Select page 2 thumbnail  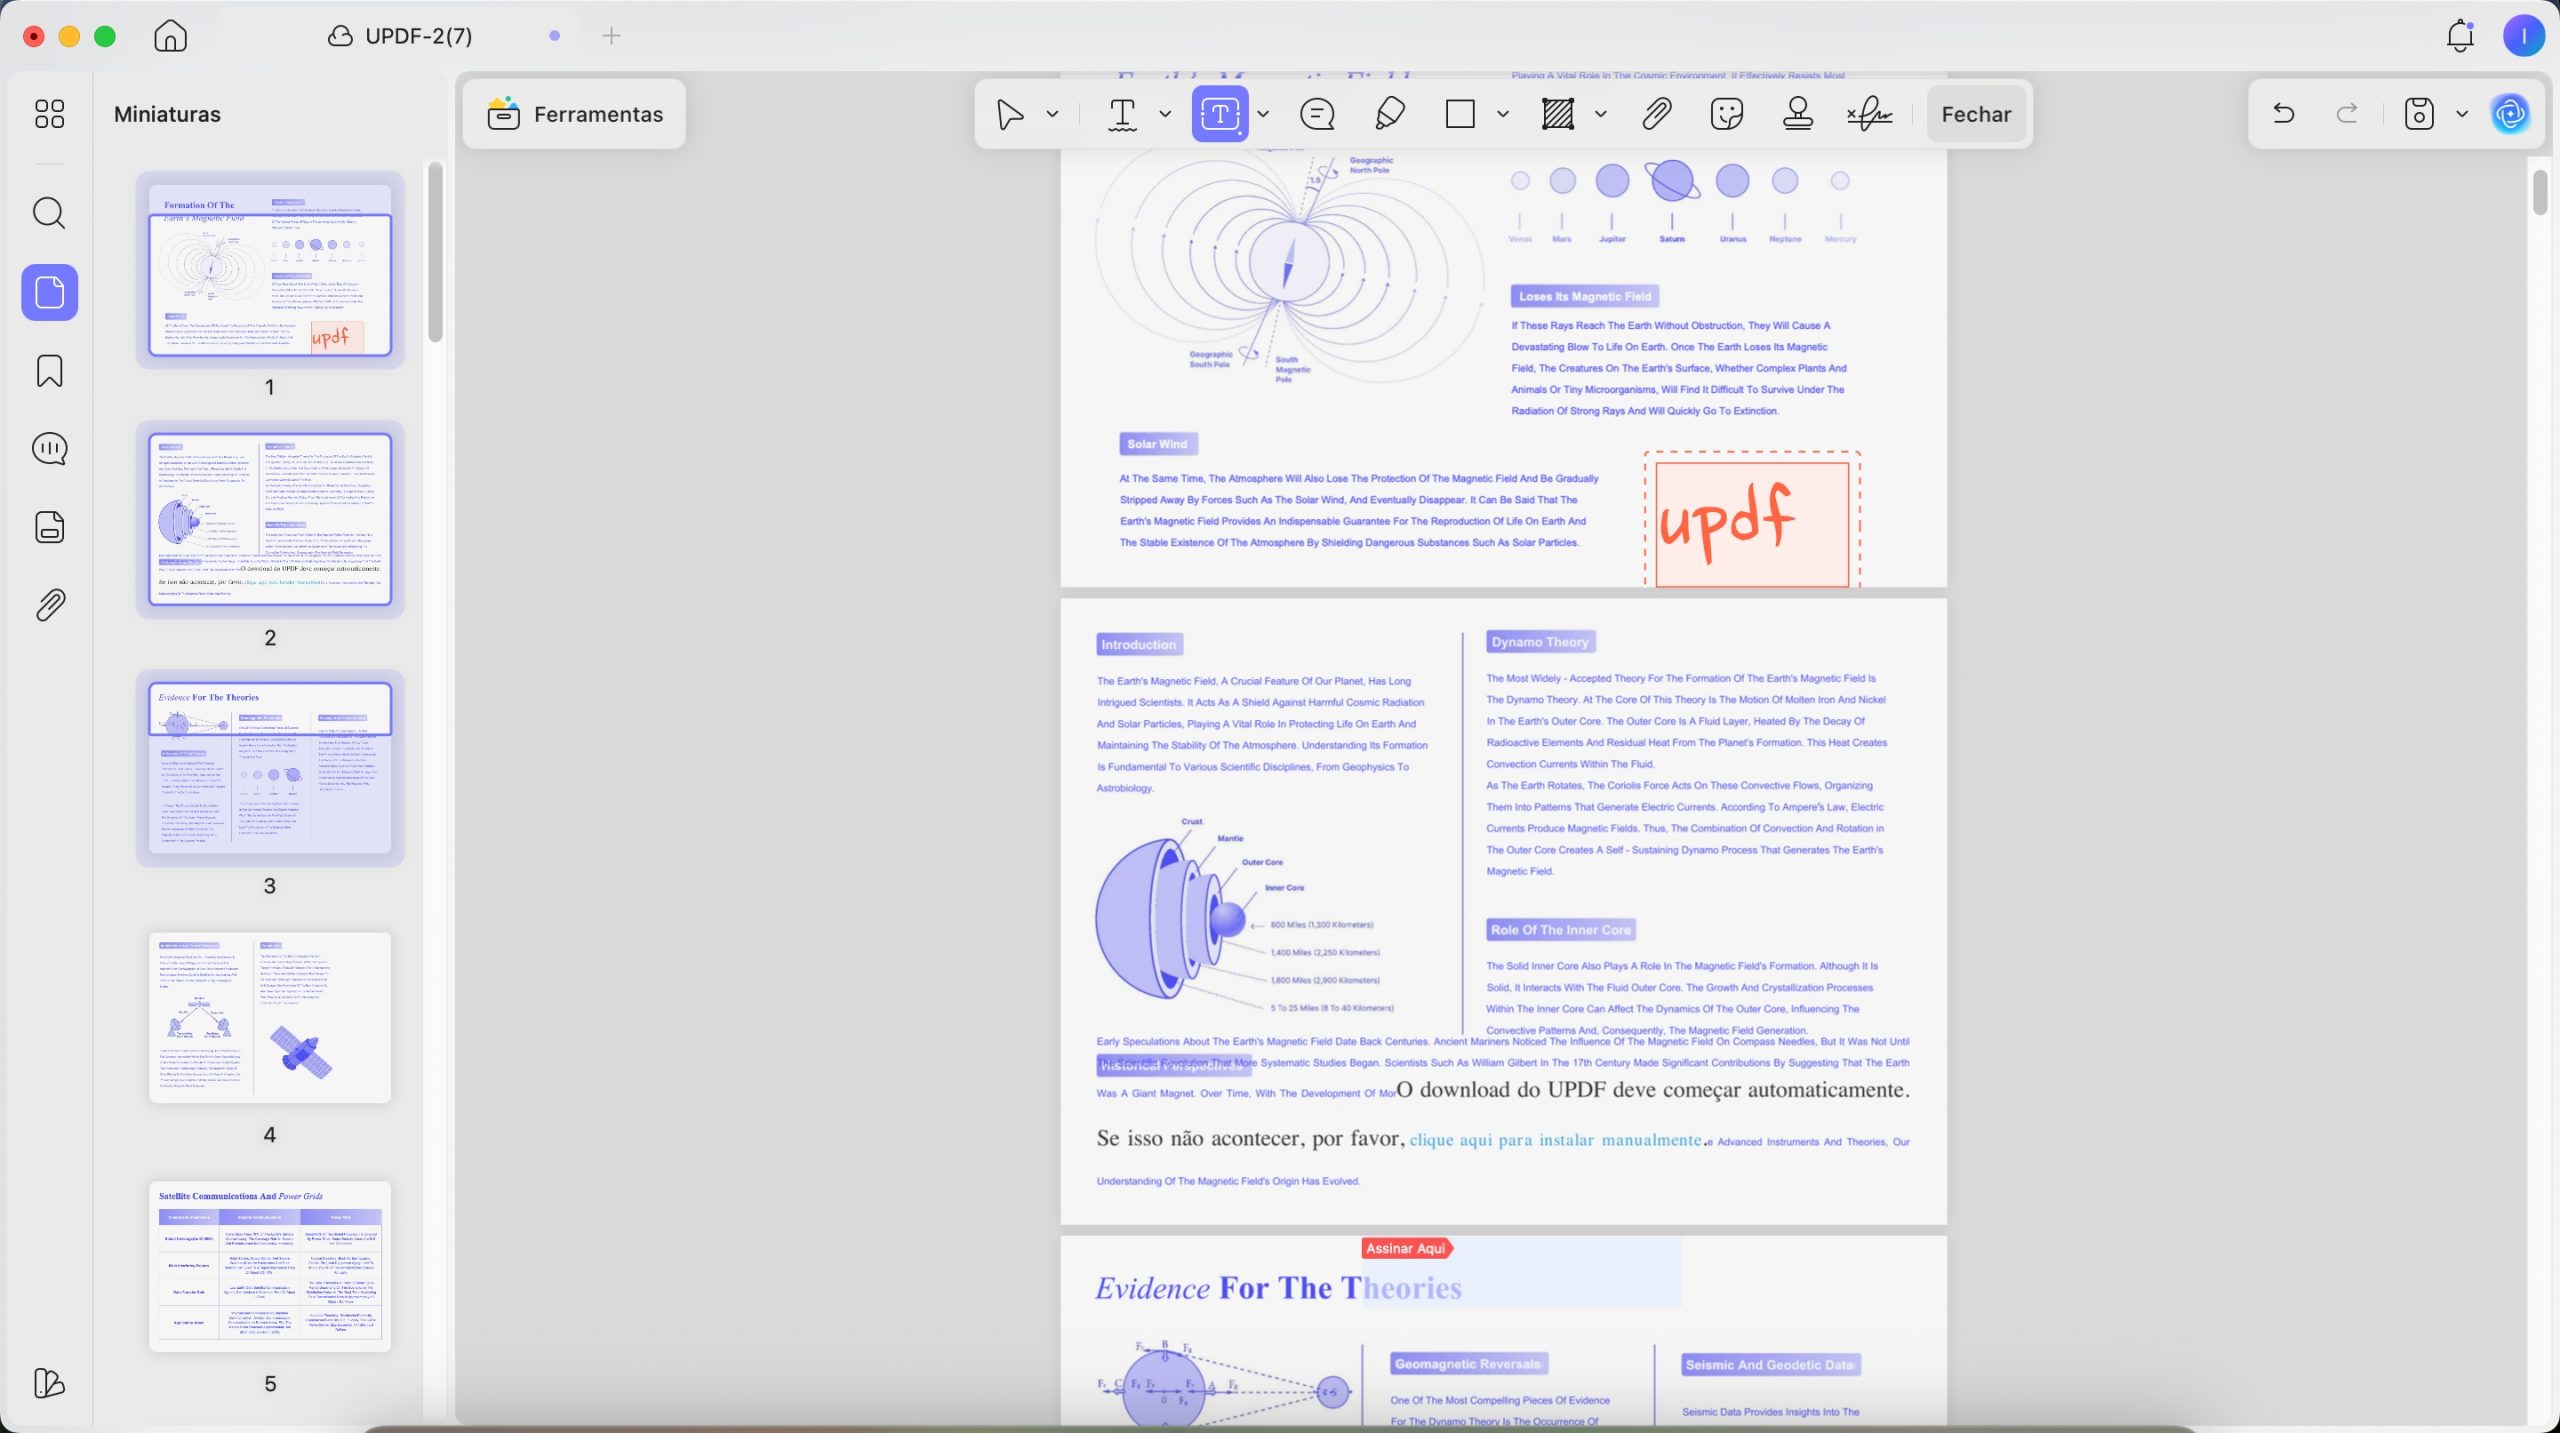pos(270,520)
